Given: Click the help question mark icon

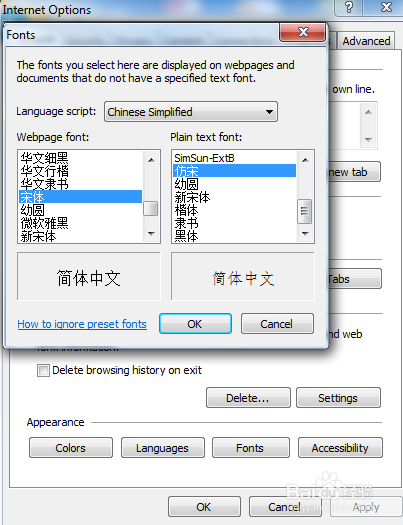Looking at the screenshot, I should click(349, 7).
